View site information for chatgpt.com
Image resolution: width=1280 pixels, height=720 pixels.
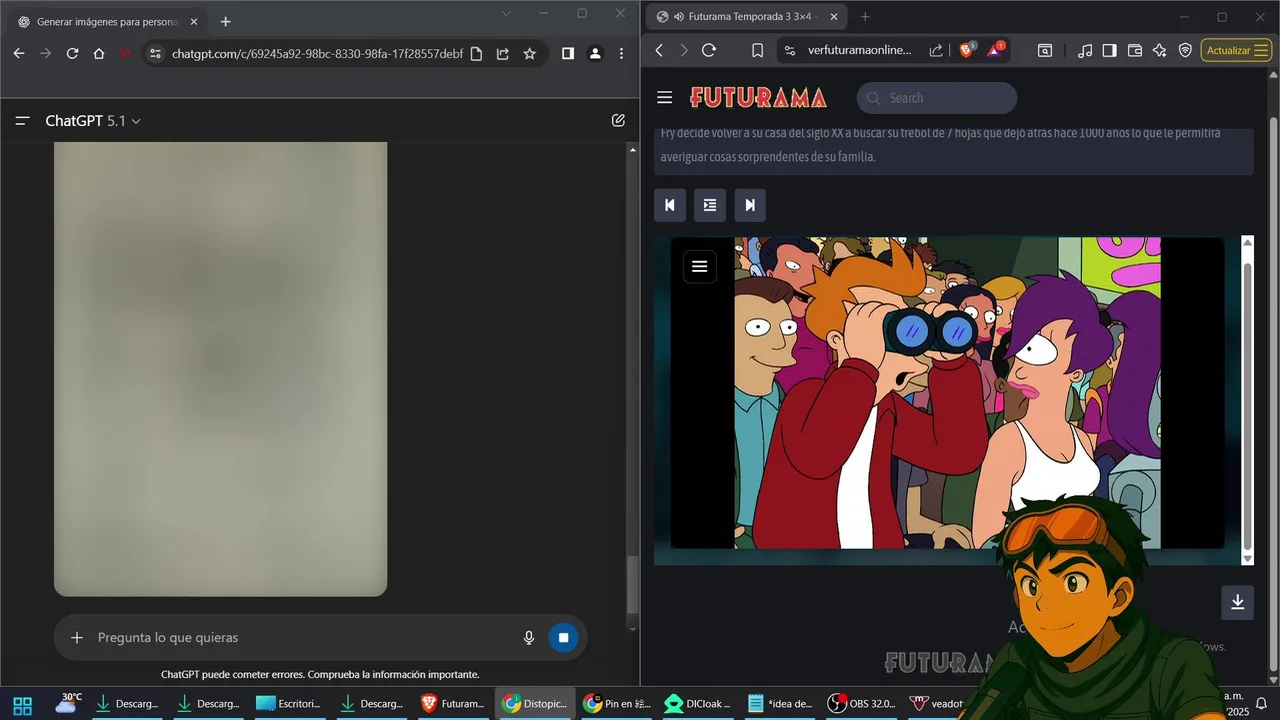pos(155,54)
